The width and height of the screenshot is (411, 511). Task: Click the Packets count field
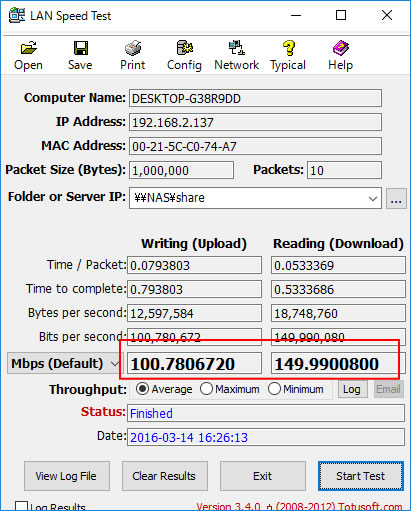point(344,170)
